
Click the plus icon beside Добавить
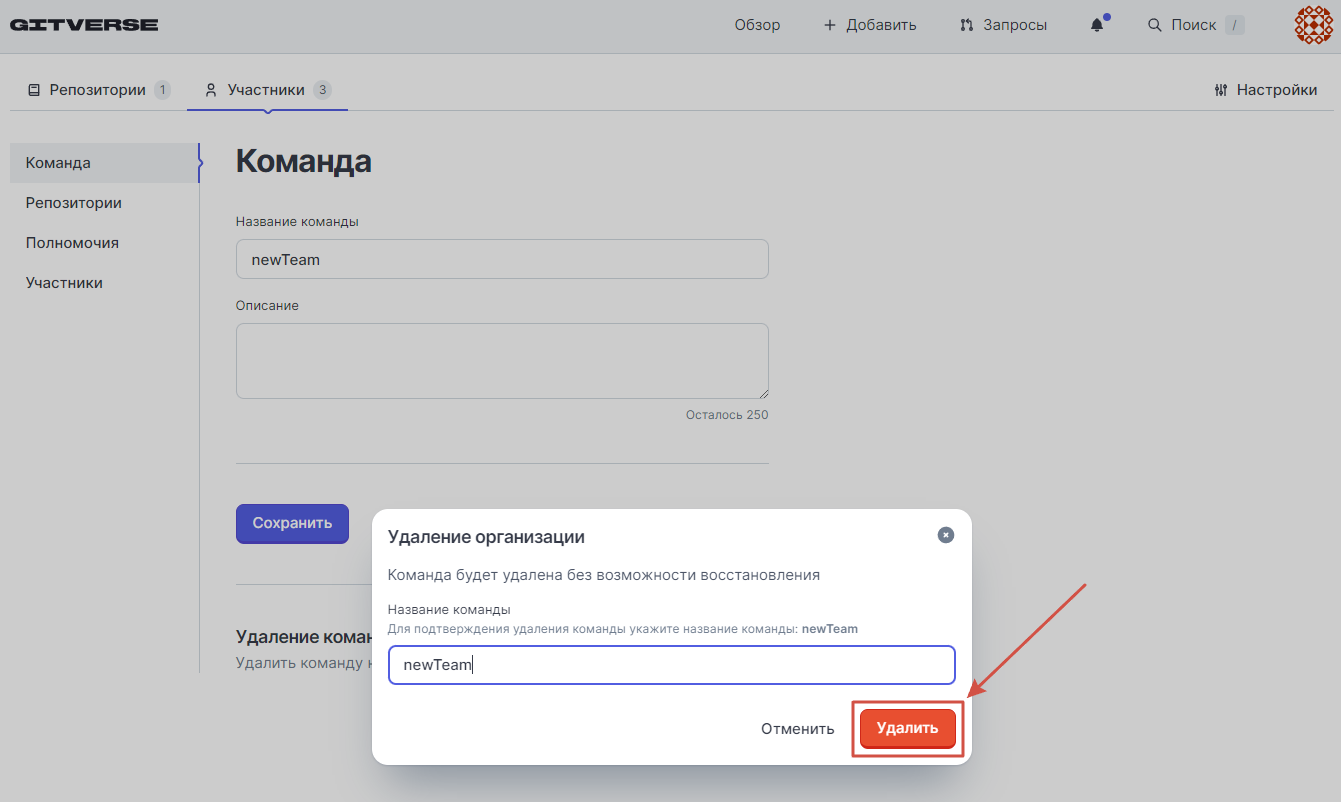[x=829, y=25]
